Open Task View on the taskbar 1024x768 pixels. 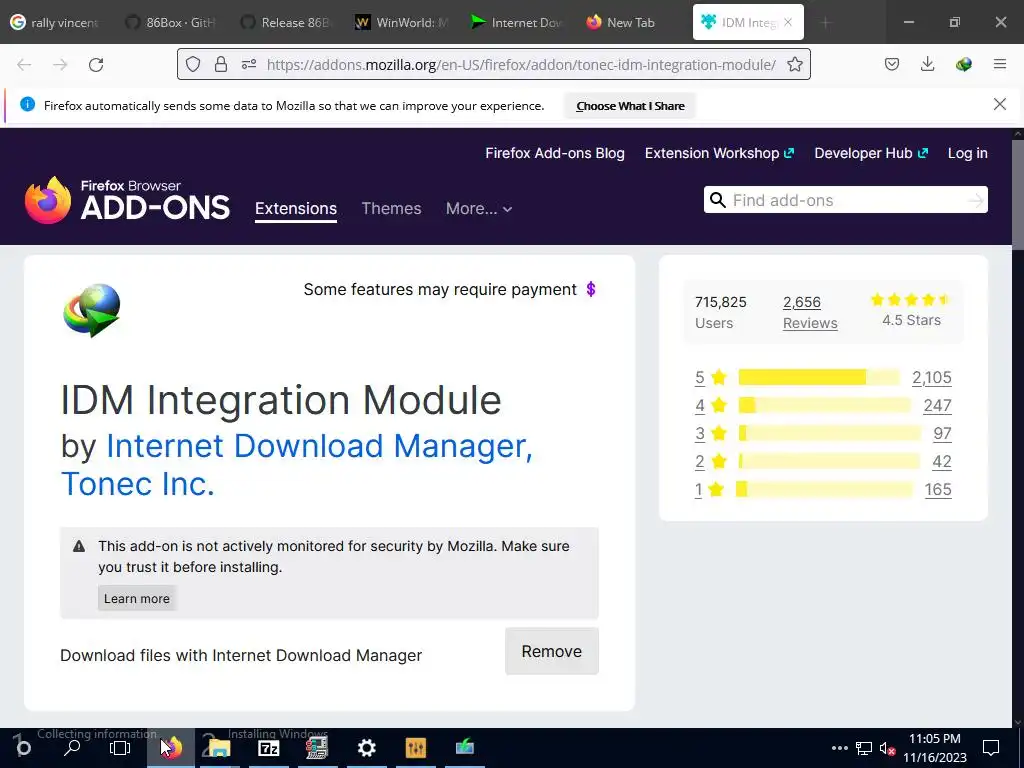[120, 748]
